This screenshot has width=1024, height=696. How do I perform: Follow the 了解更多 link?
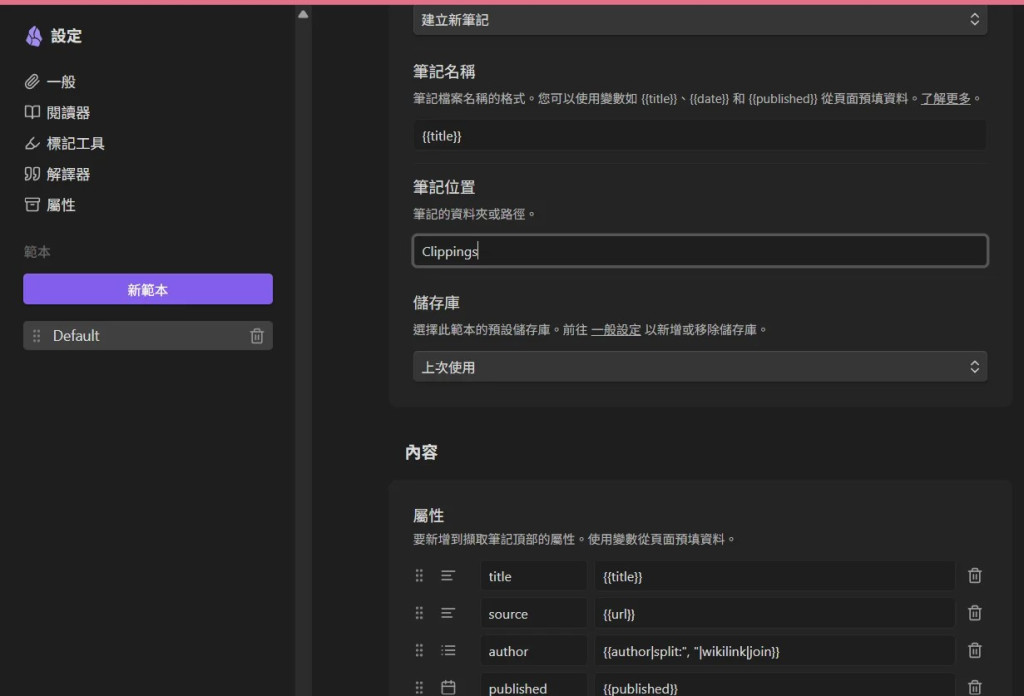click(946, 99)
